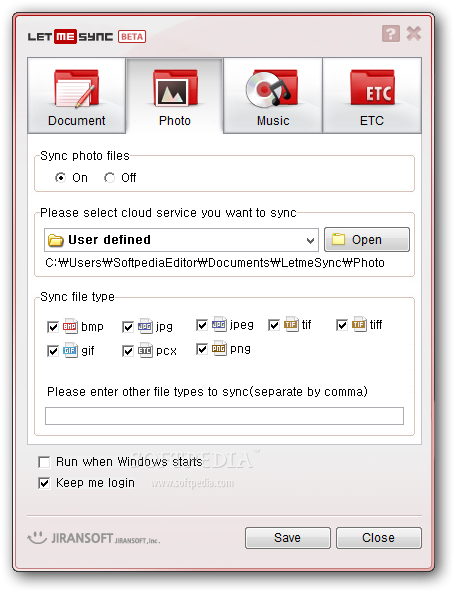Click the LetMeSync logo

(x=70, y=37)
